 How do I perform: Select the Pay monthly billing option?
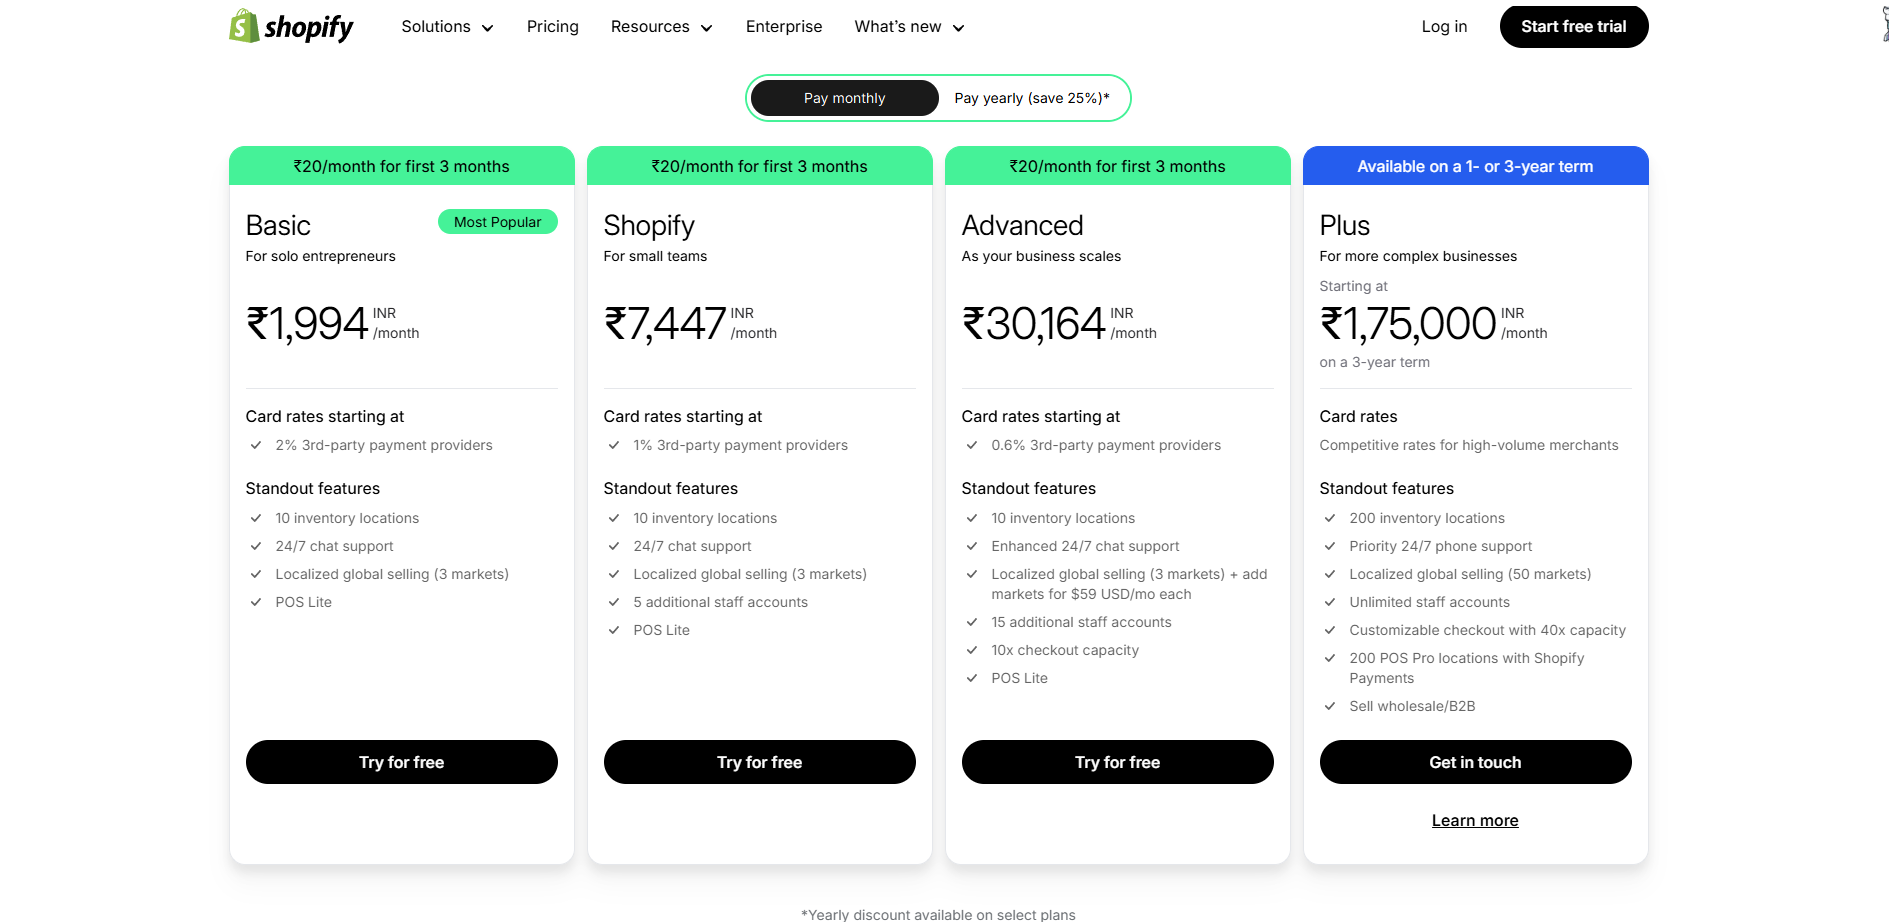click(x=844, y=98)
